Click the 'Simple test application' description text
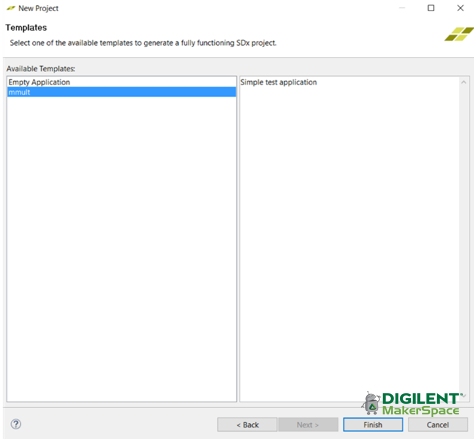 coord(279,82)
